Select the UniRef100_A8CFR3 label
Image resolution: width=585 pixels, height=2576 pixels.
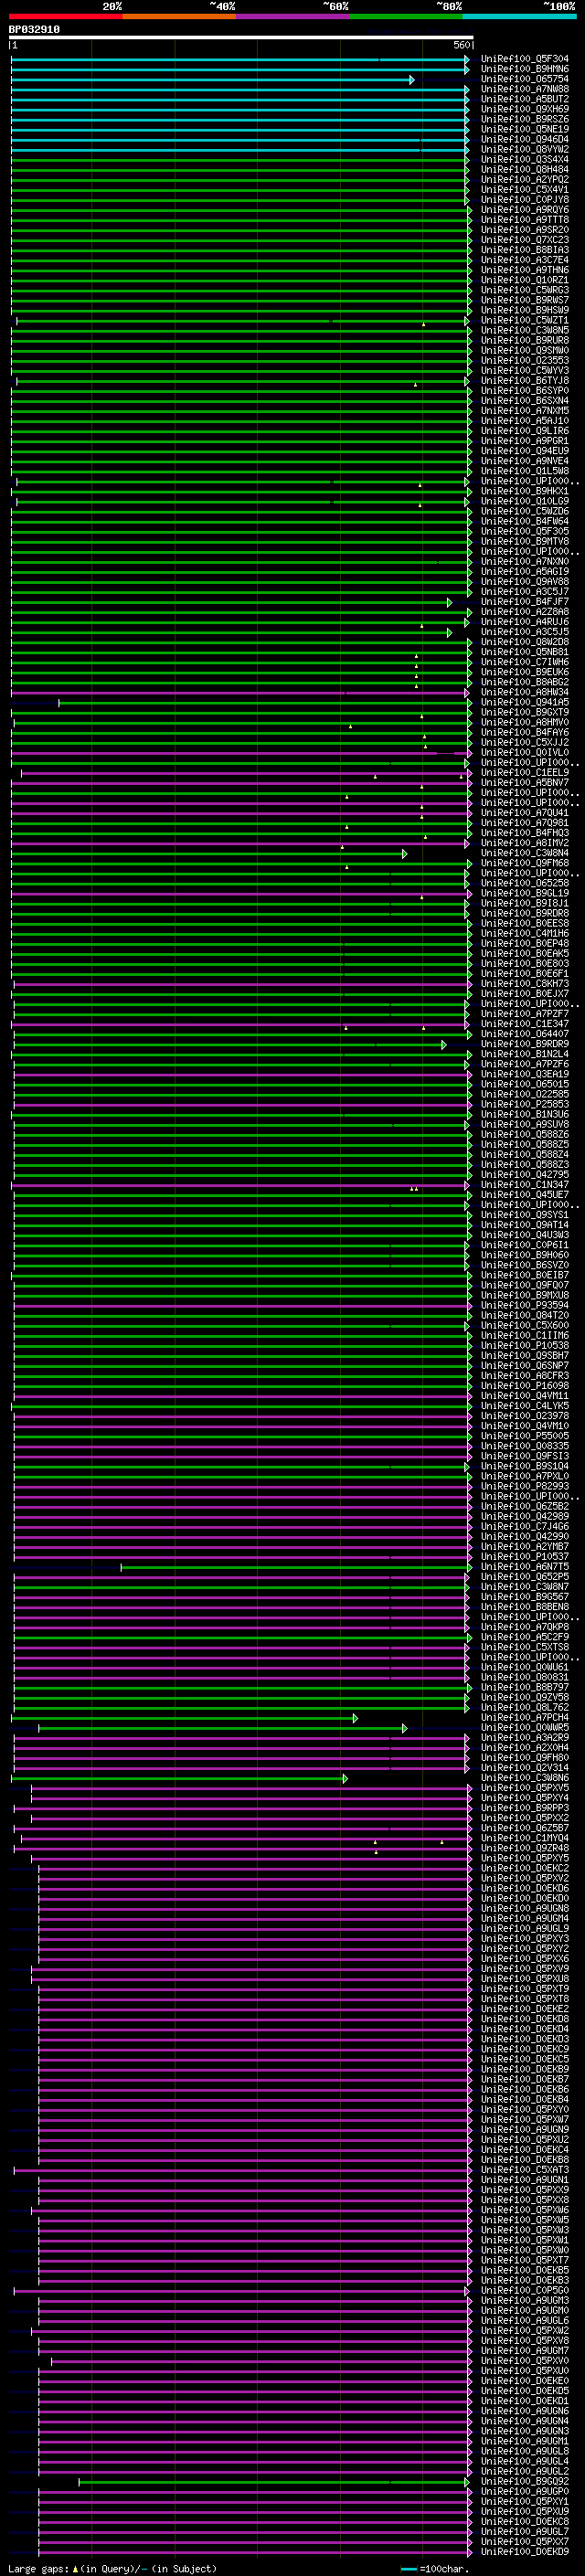click(x=525, y=1375)
